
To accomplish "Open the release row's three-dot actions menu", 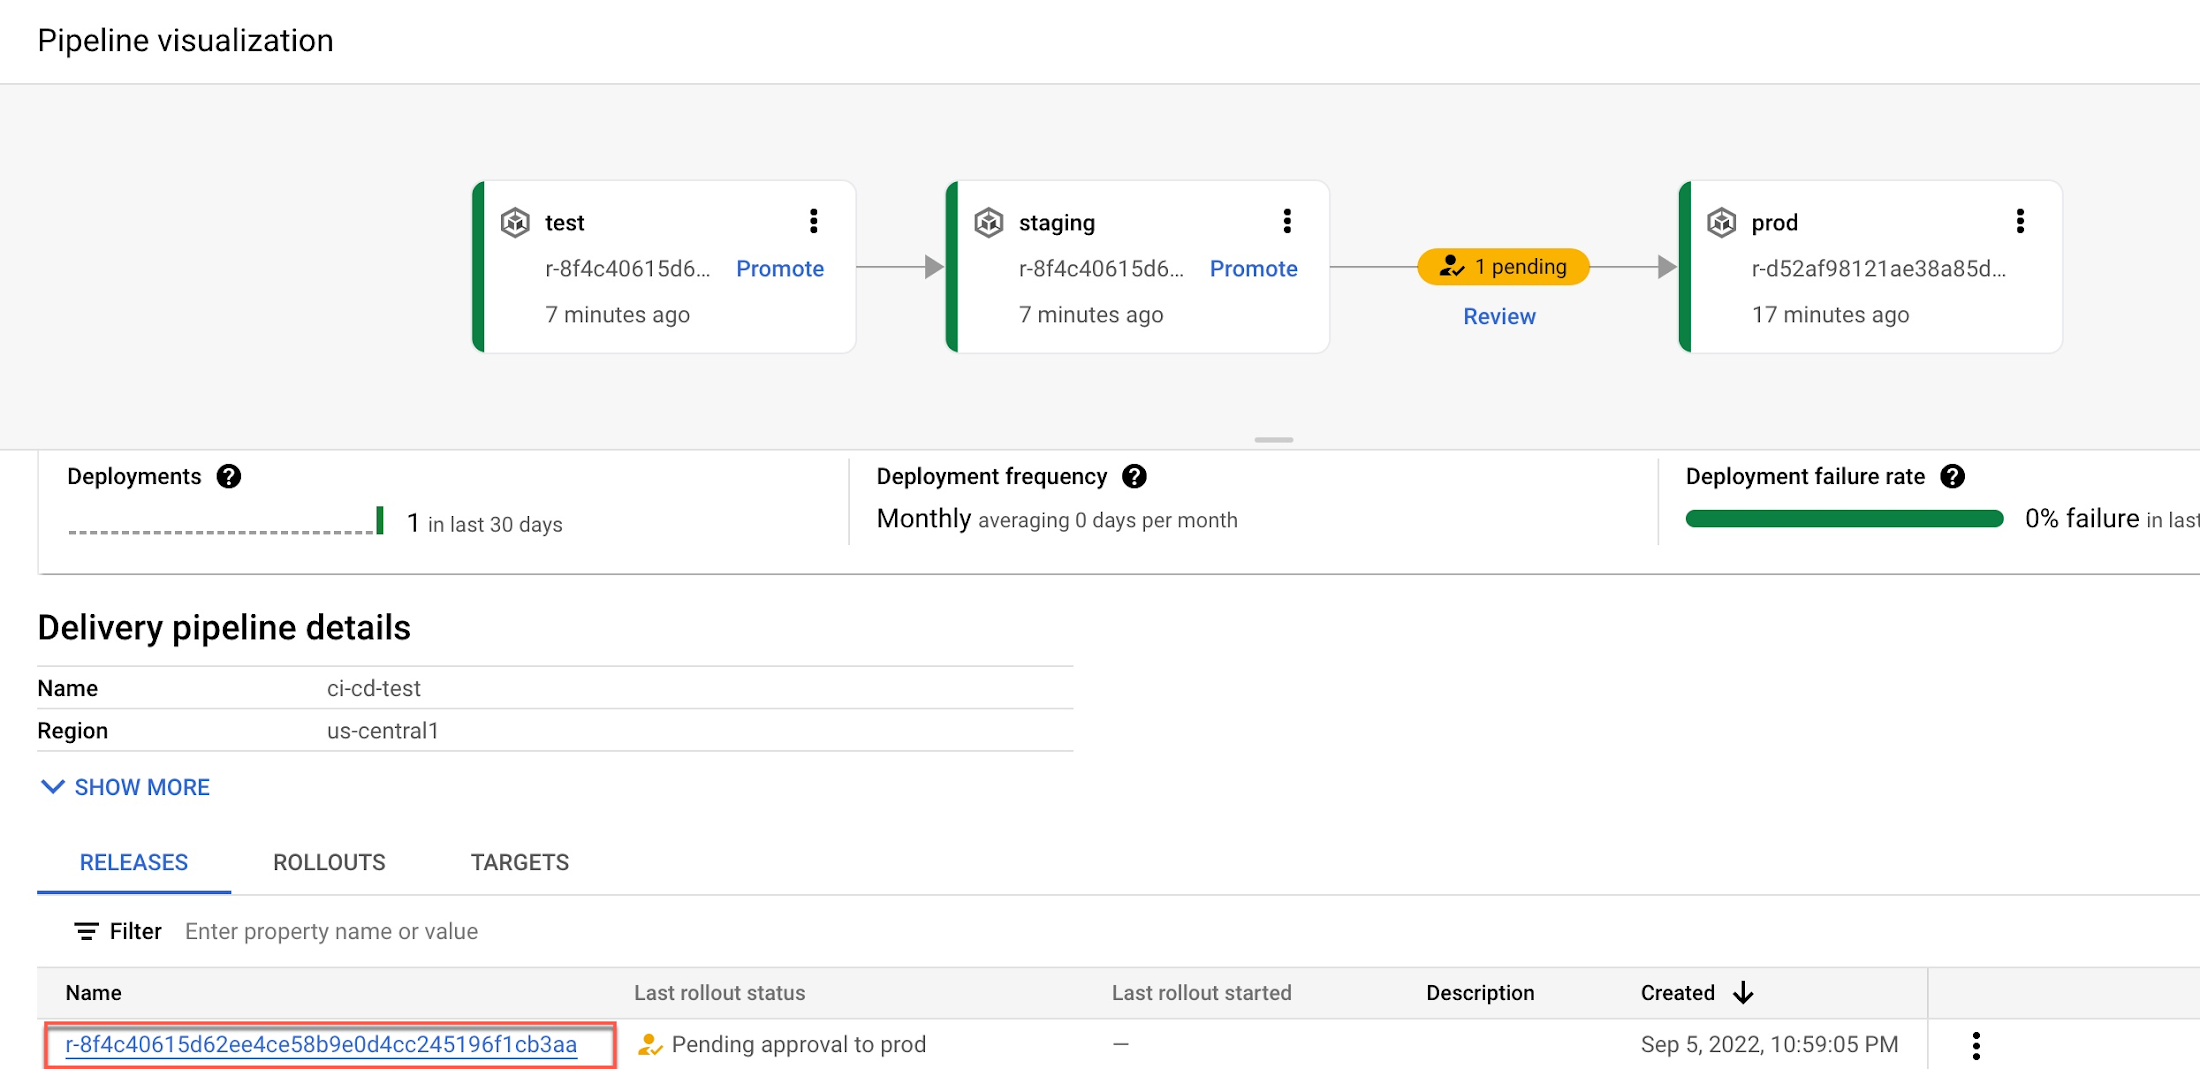I will (x=1976, y=1045).
